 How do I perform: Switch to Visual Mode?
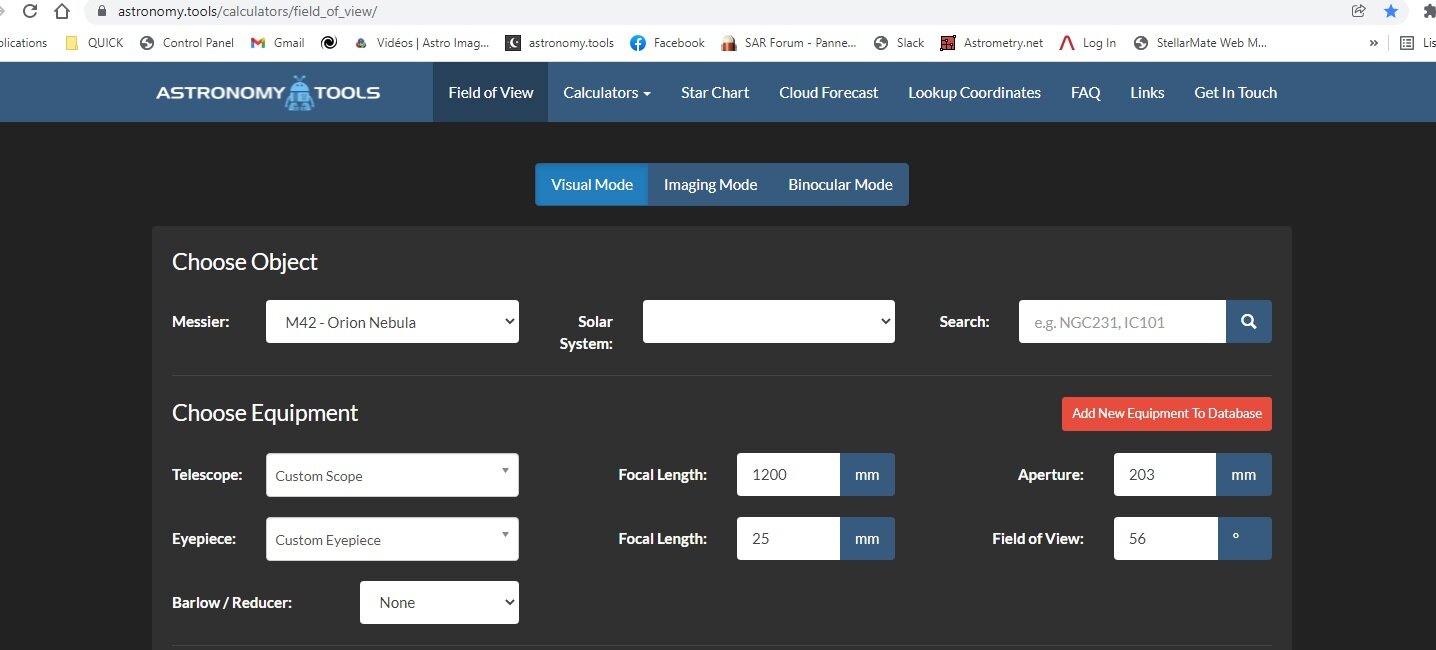coord(592,185)
